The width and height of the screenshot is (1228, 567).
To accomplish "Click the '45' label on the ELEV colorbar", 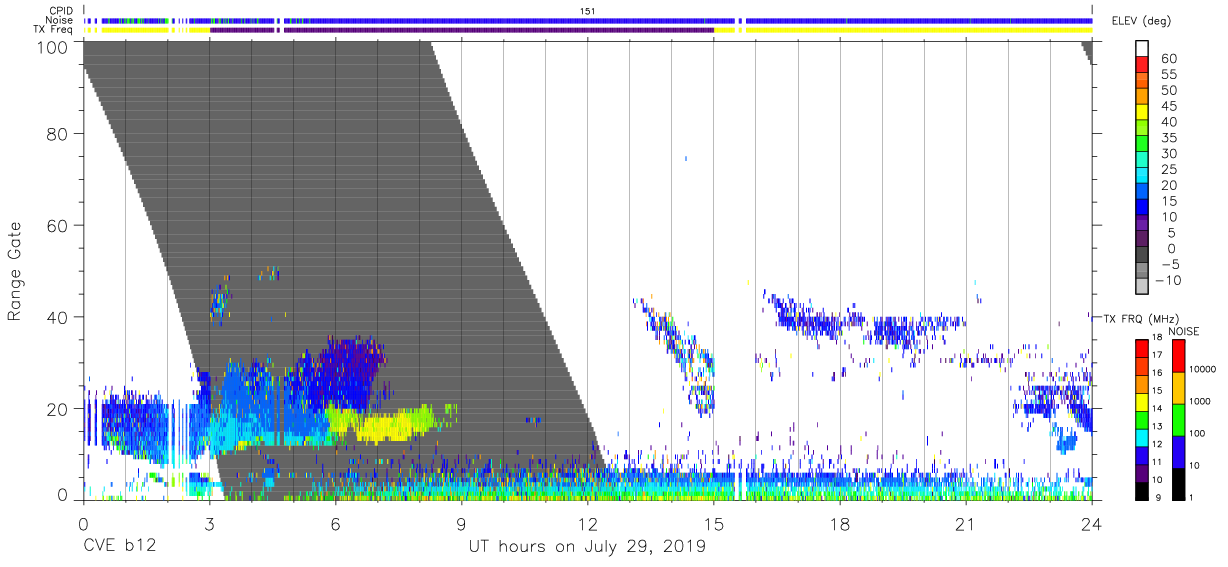I will tap(1169, 106).
